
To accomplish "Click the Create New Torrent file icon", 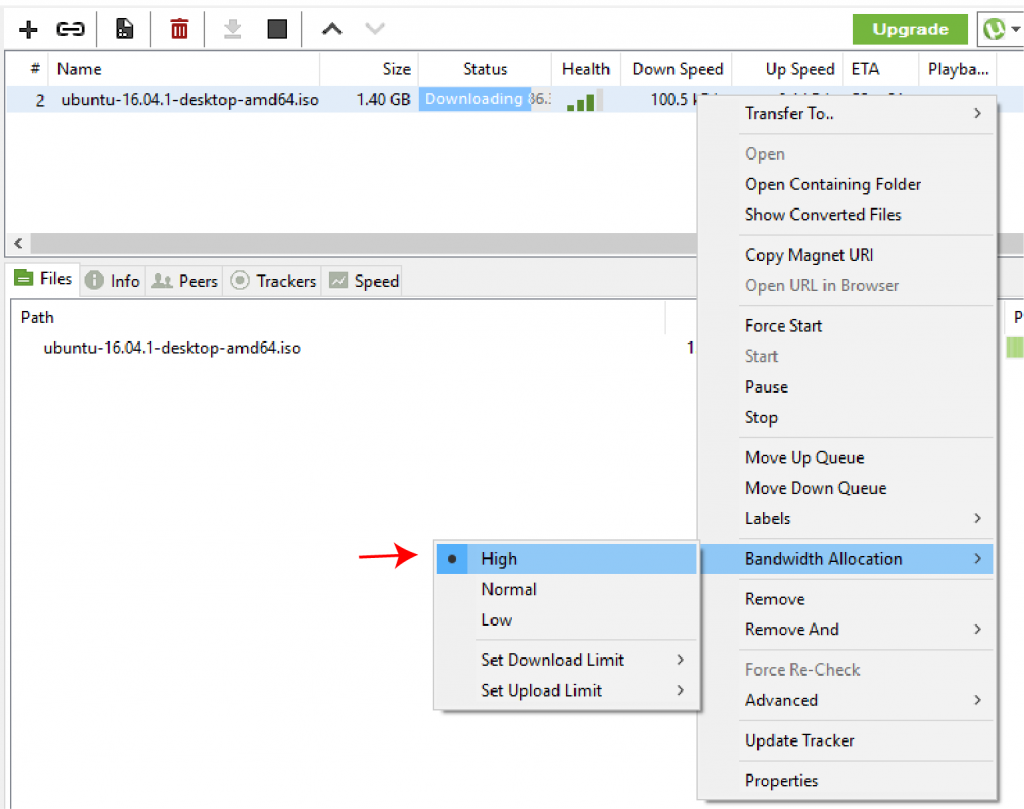I will click(x=124, y=29).
